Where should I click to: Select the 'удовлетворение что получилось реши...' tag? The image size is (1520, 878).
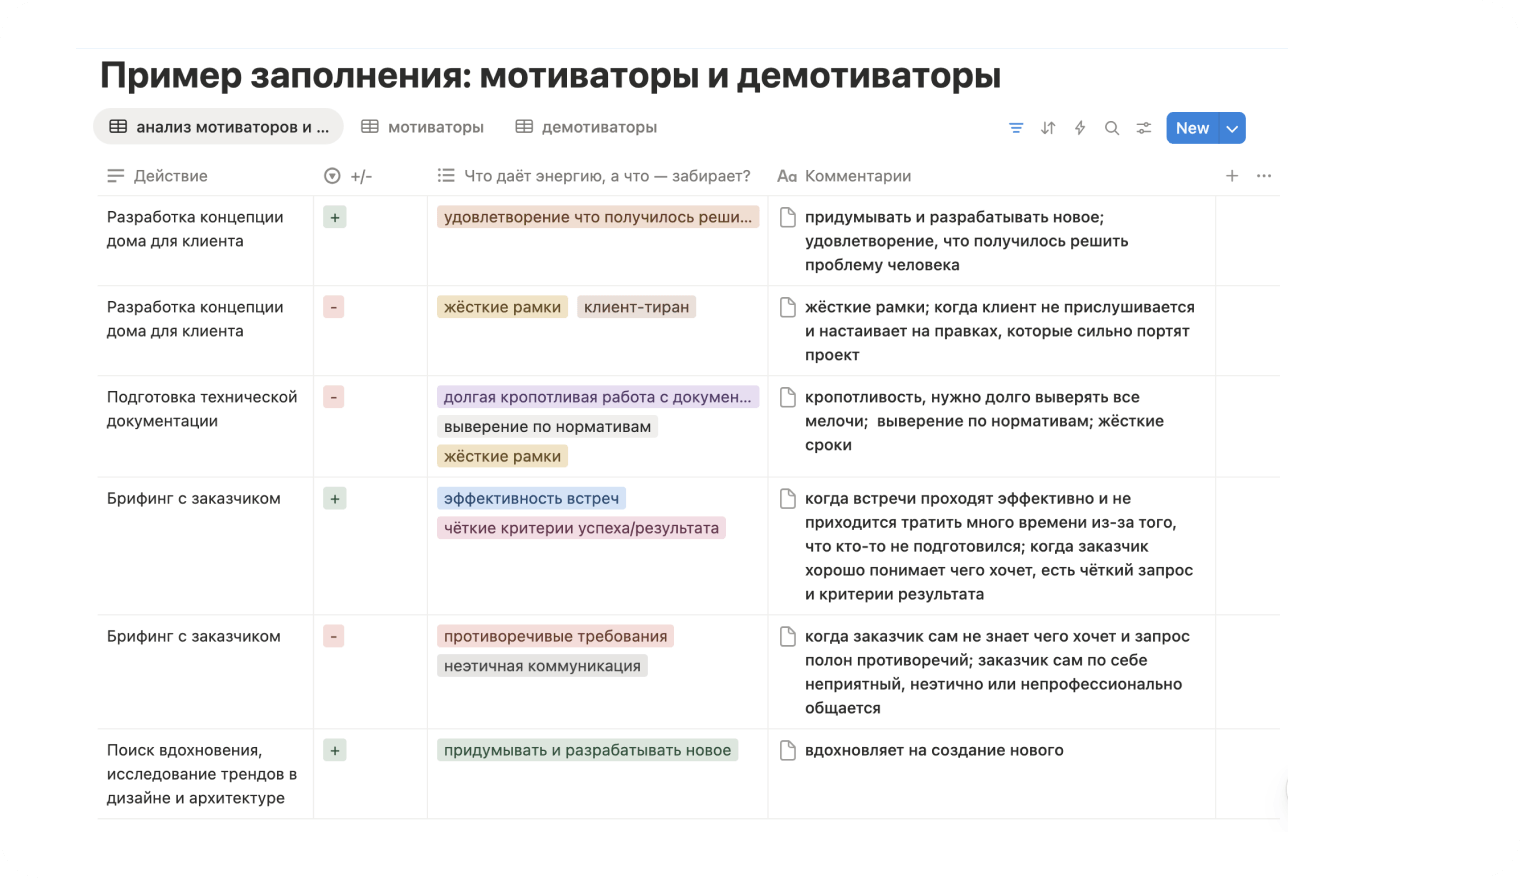click(598, 217)
